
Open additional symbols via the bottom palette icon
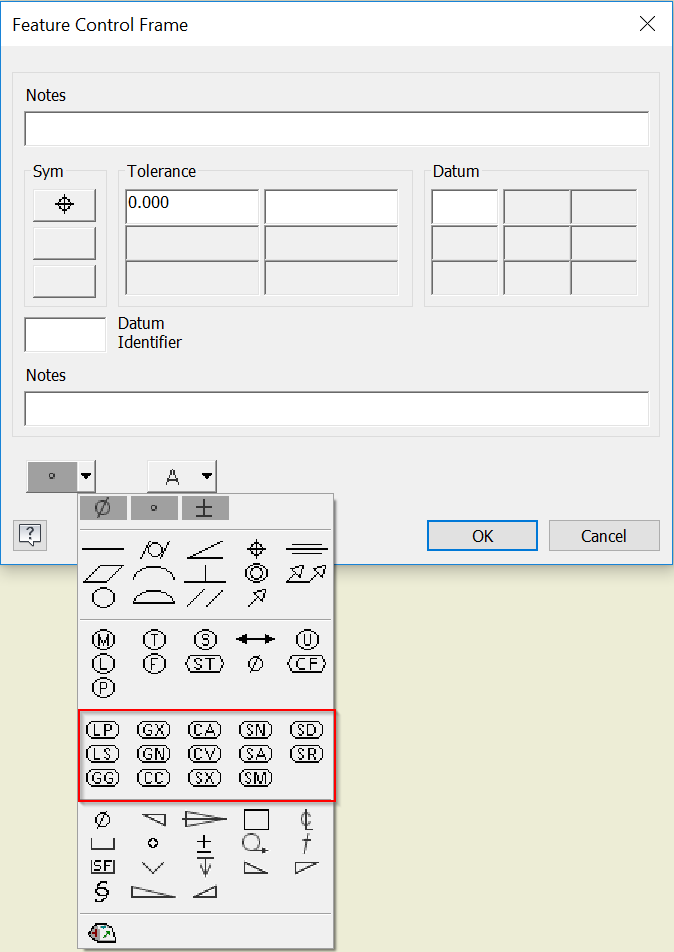click(x=101, y=931)
